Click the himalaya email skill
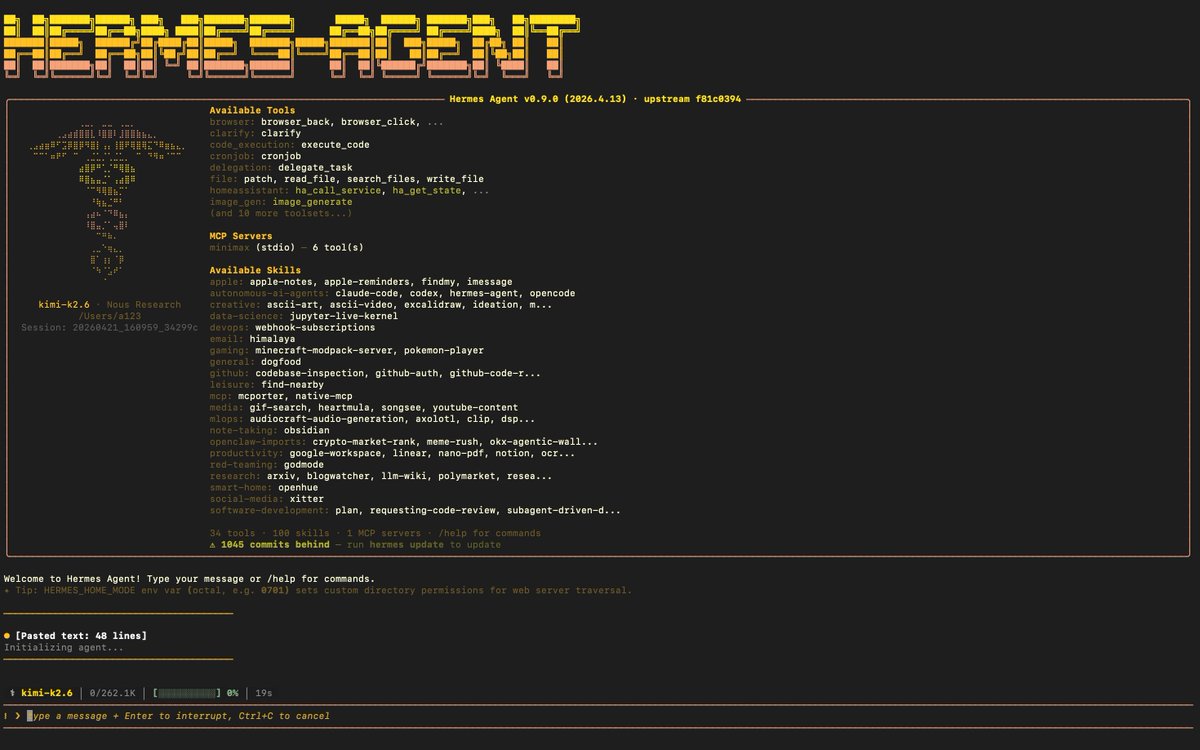Screen dimensions: 1200x750 tap(272, 339)
